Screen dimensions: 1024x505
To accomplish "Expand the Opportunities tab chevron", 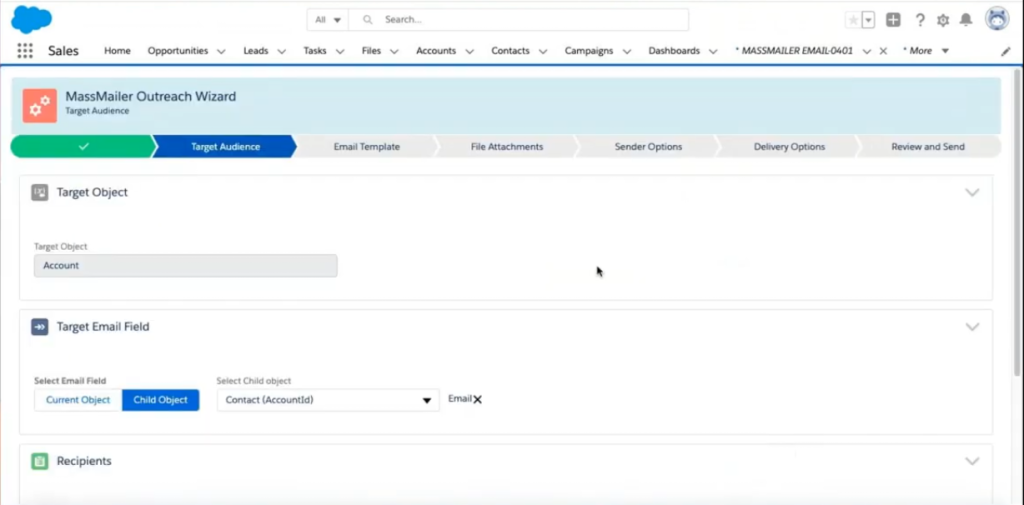I will tap(221, 51).
